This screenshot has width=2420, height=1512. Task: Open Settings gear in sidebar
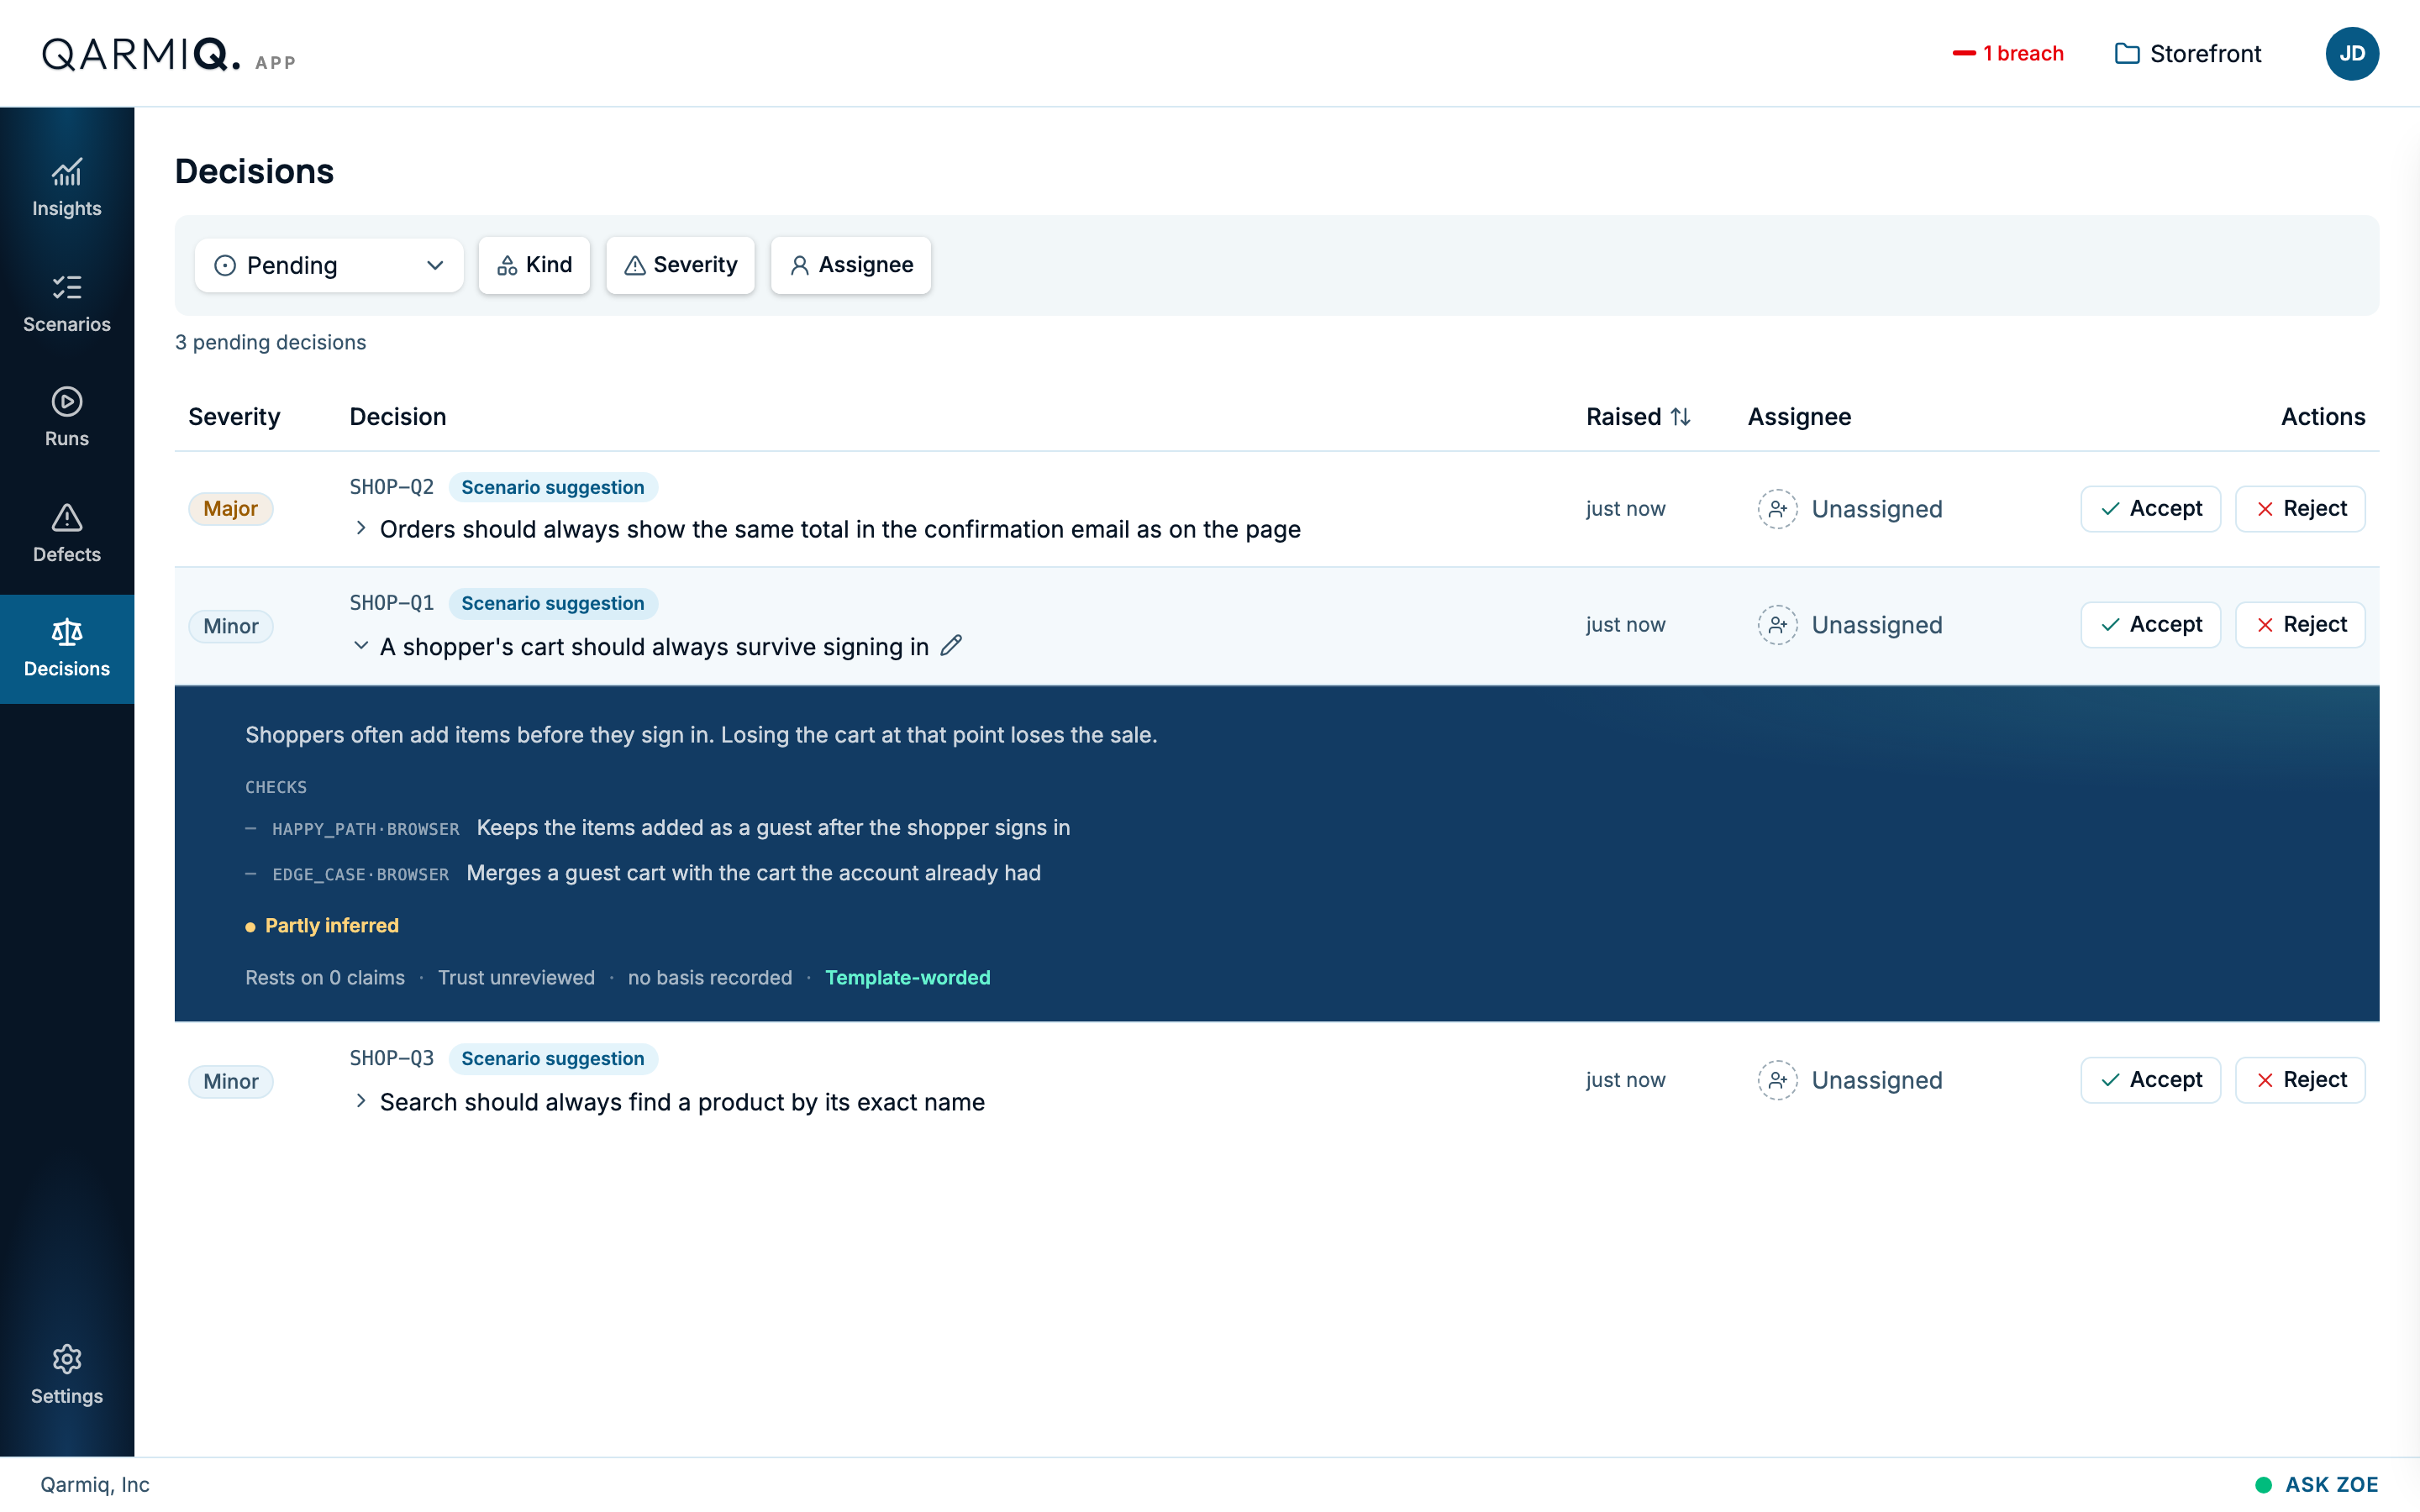(x=67, y=1376)
